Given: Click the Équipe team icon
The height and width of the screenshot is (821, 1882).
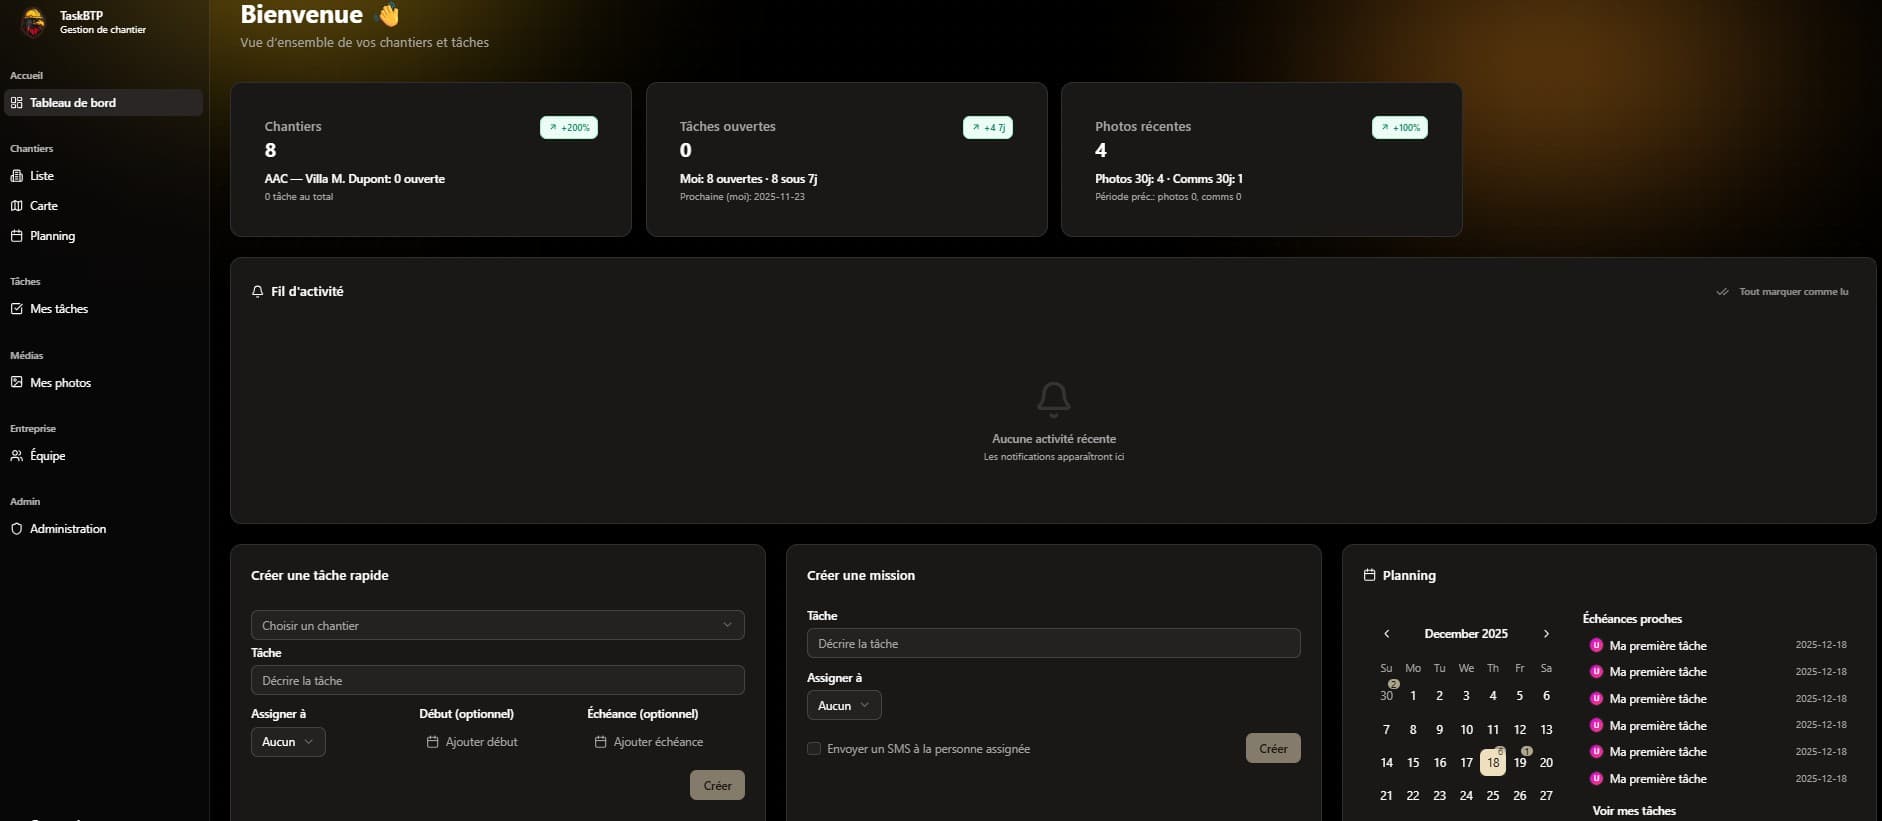Looking at the screenshot, I should tap(16, 456).
